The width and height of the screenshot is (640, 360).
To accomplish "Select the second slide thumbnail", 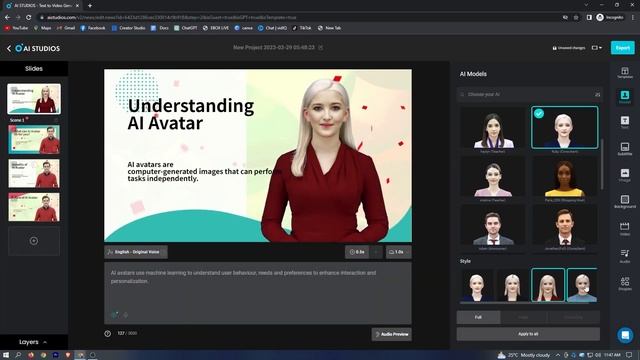I will (x=34, y=139).
